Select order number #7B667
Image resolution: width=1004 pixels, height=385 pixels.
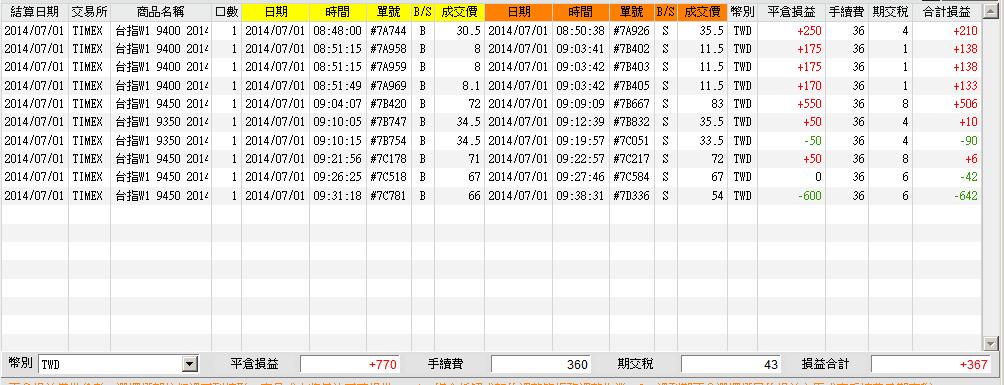click(631, 103)
